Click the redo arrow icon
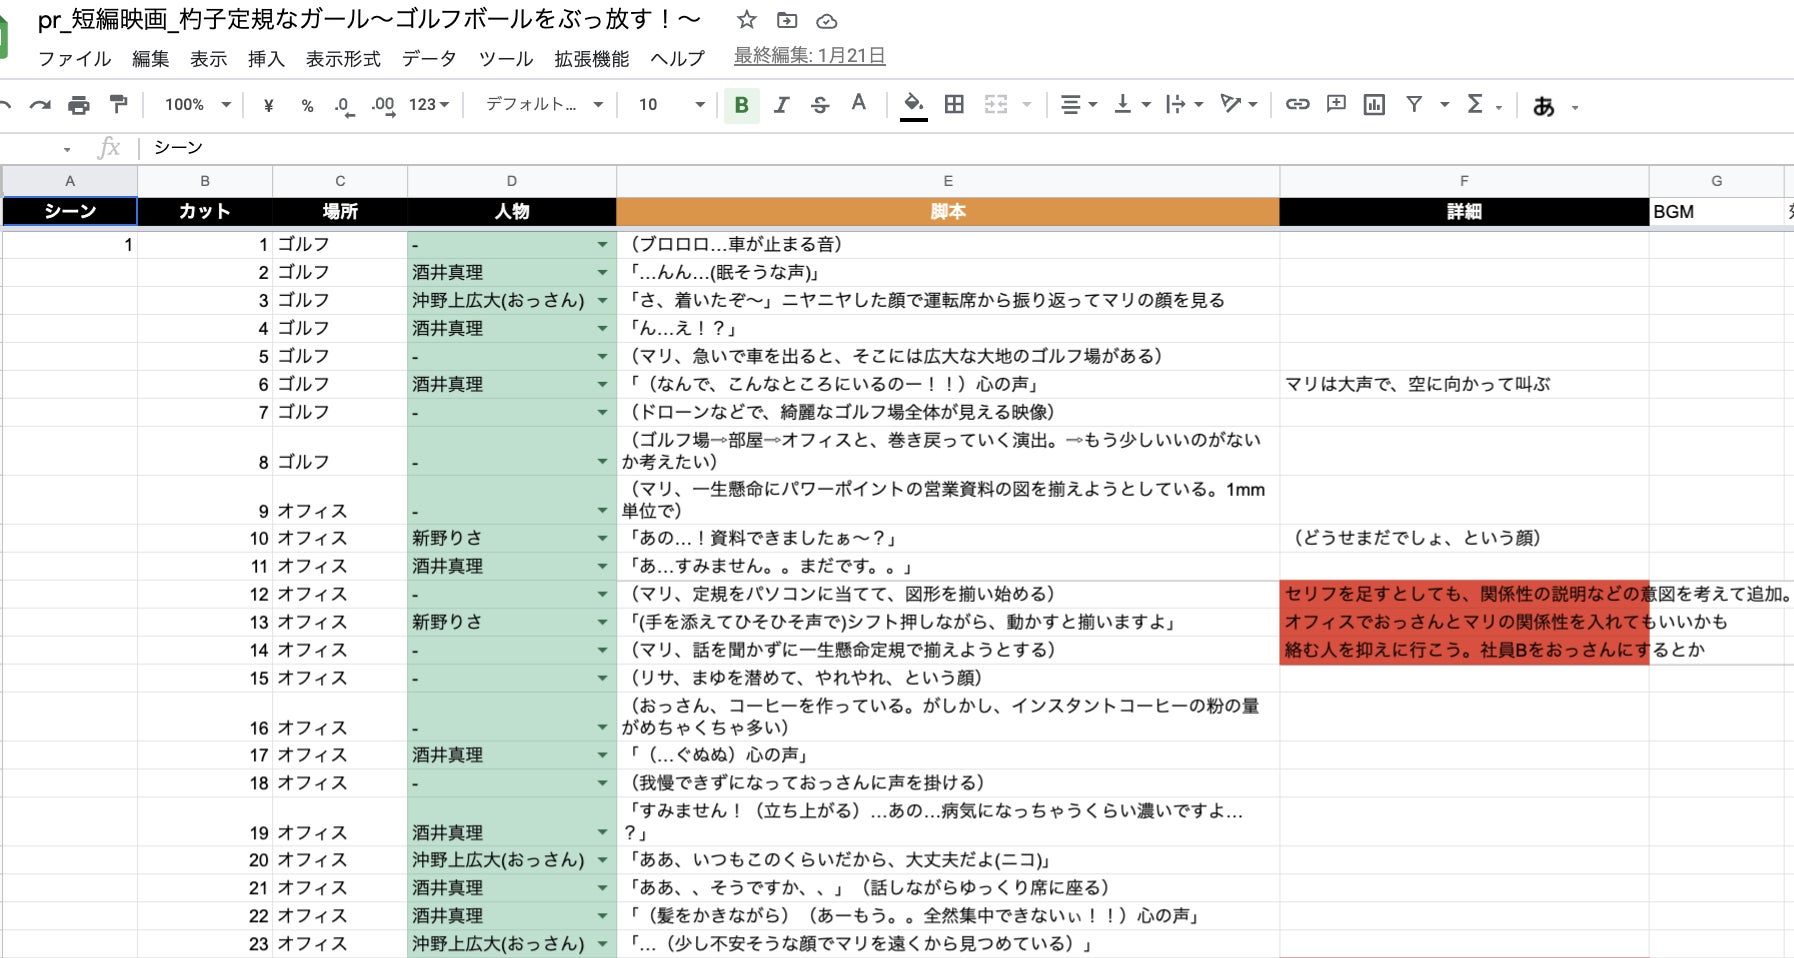 40,105
